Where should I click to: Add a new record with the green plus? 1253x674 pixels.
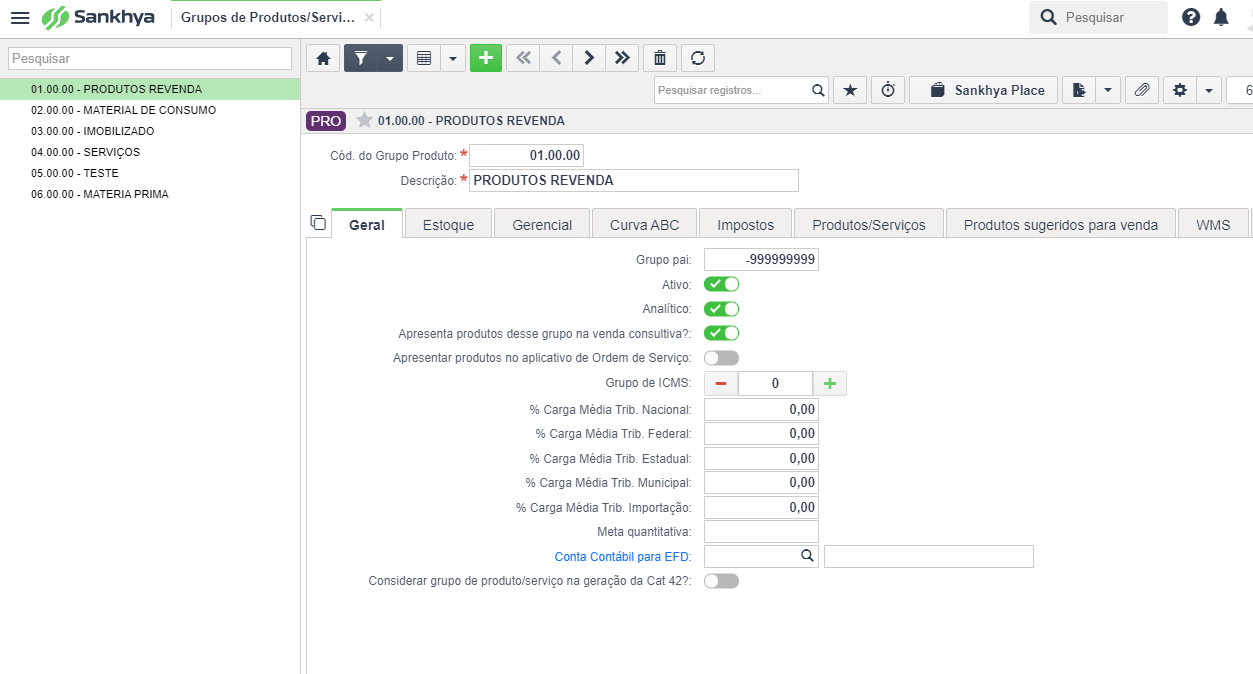pyautogui.click(x=486, y=58)
